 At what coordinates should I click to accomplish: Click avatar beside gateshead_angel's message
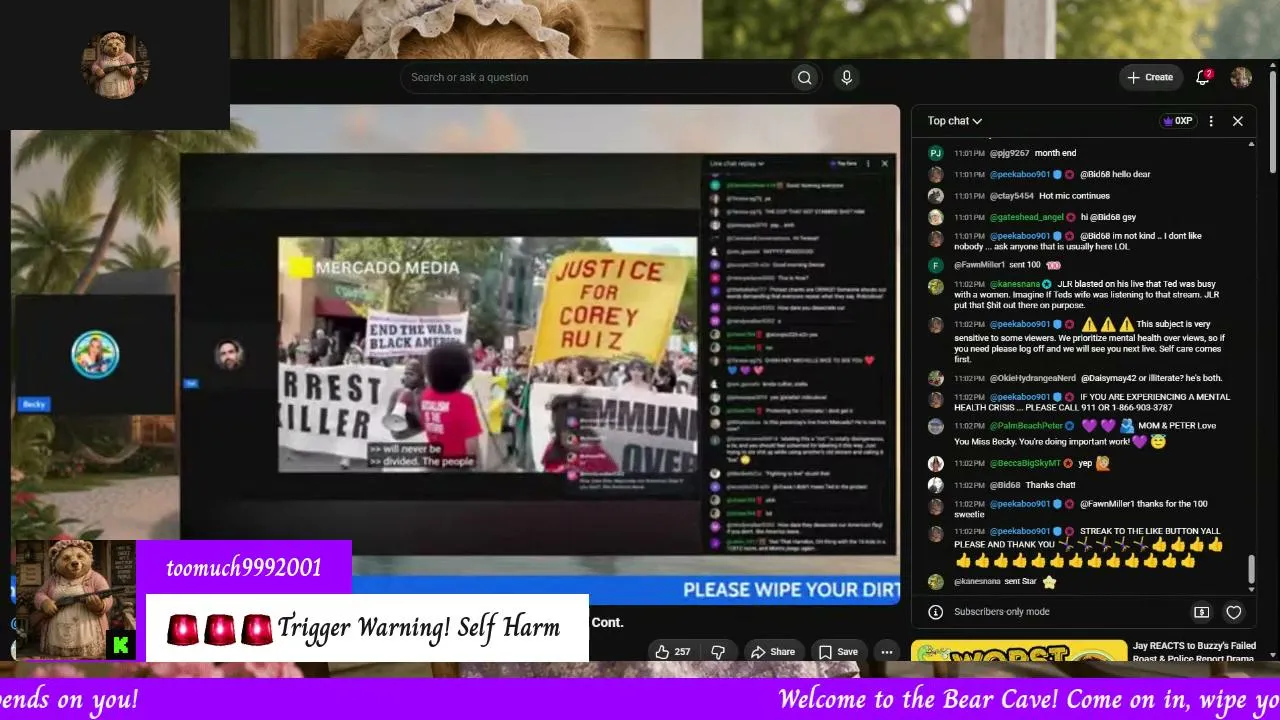point(935,217)
